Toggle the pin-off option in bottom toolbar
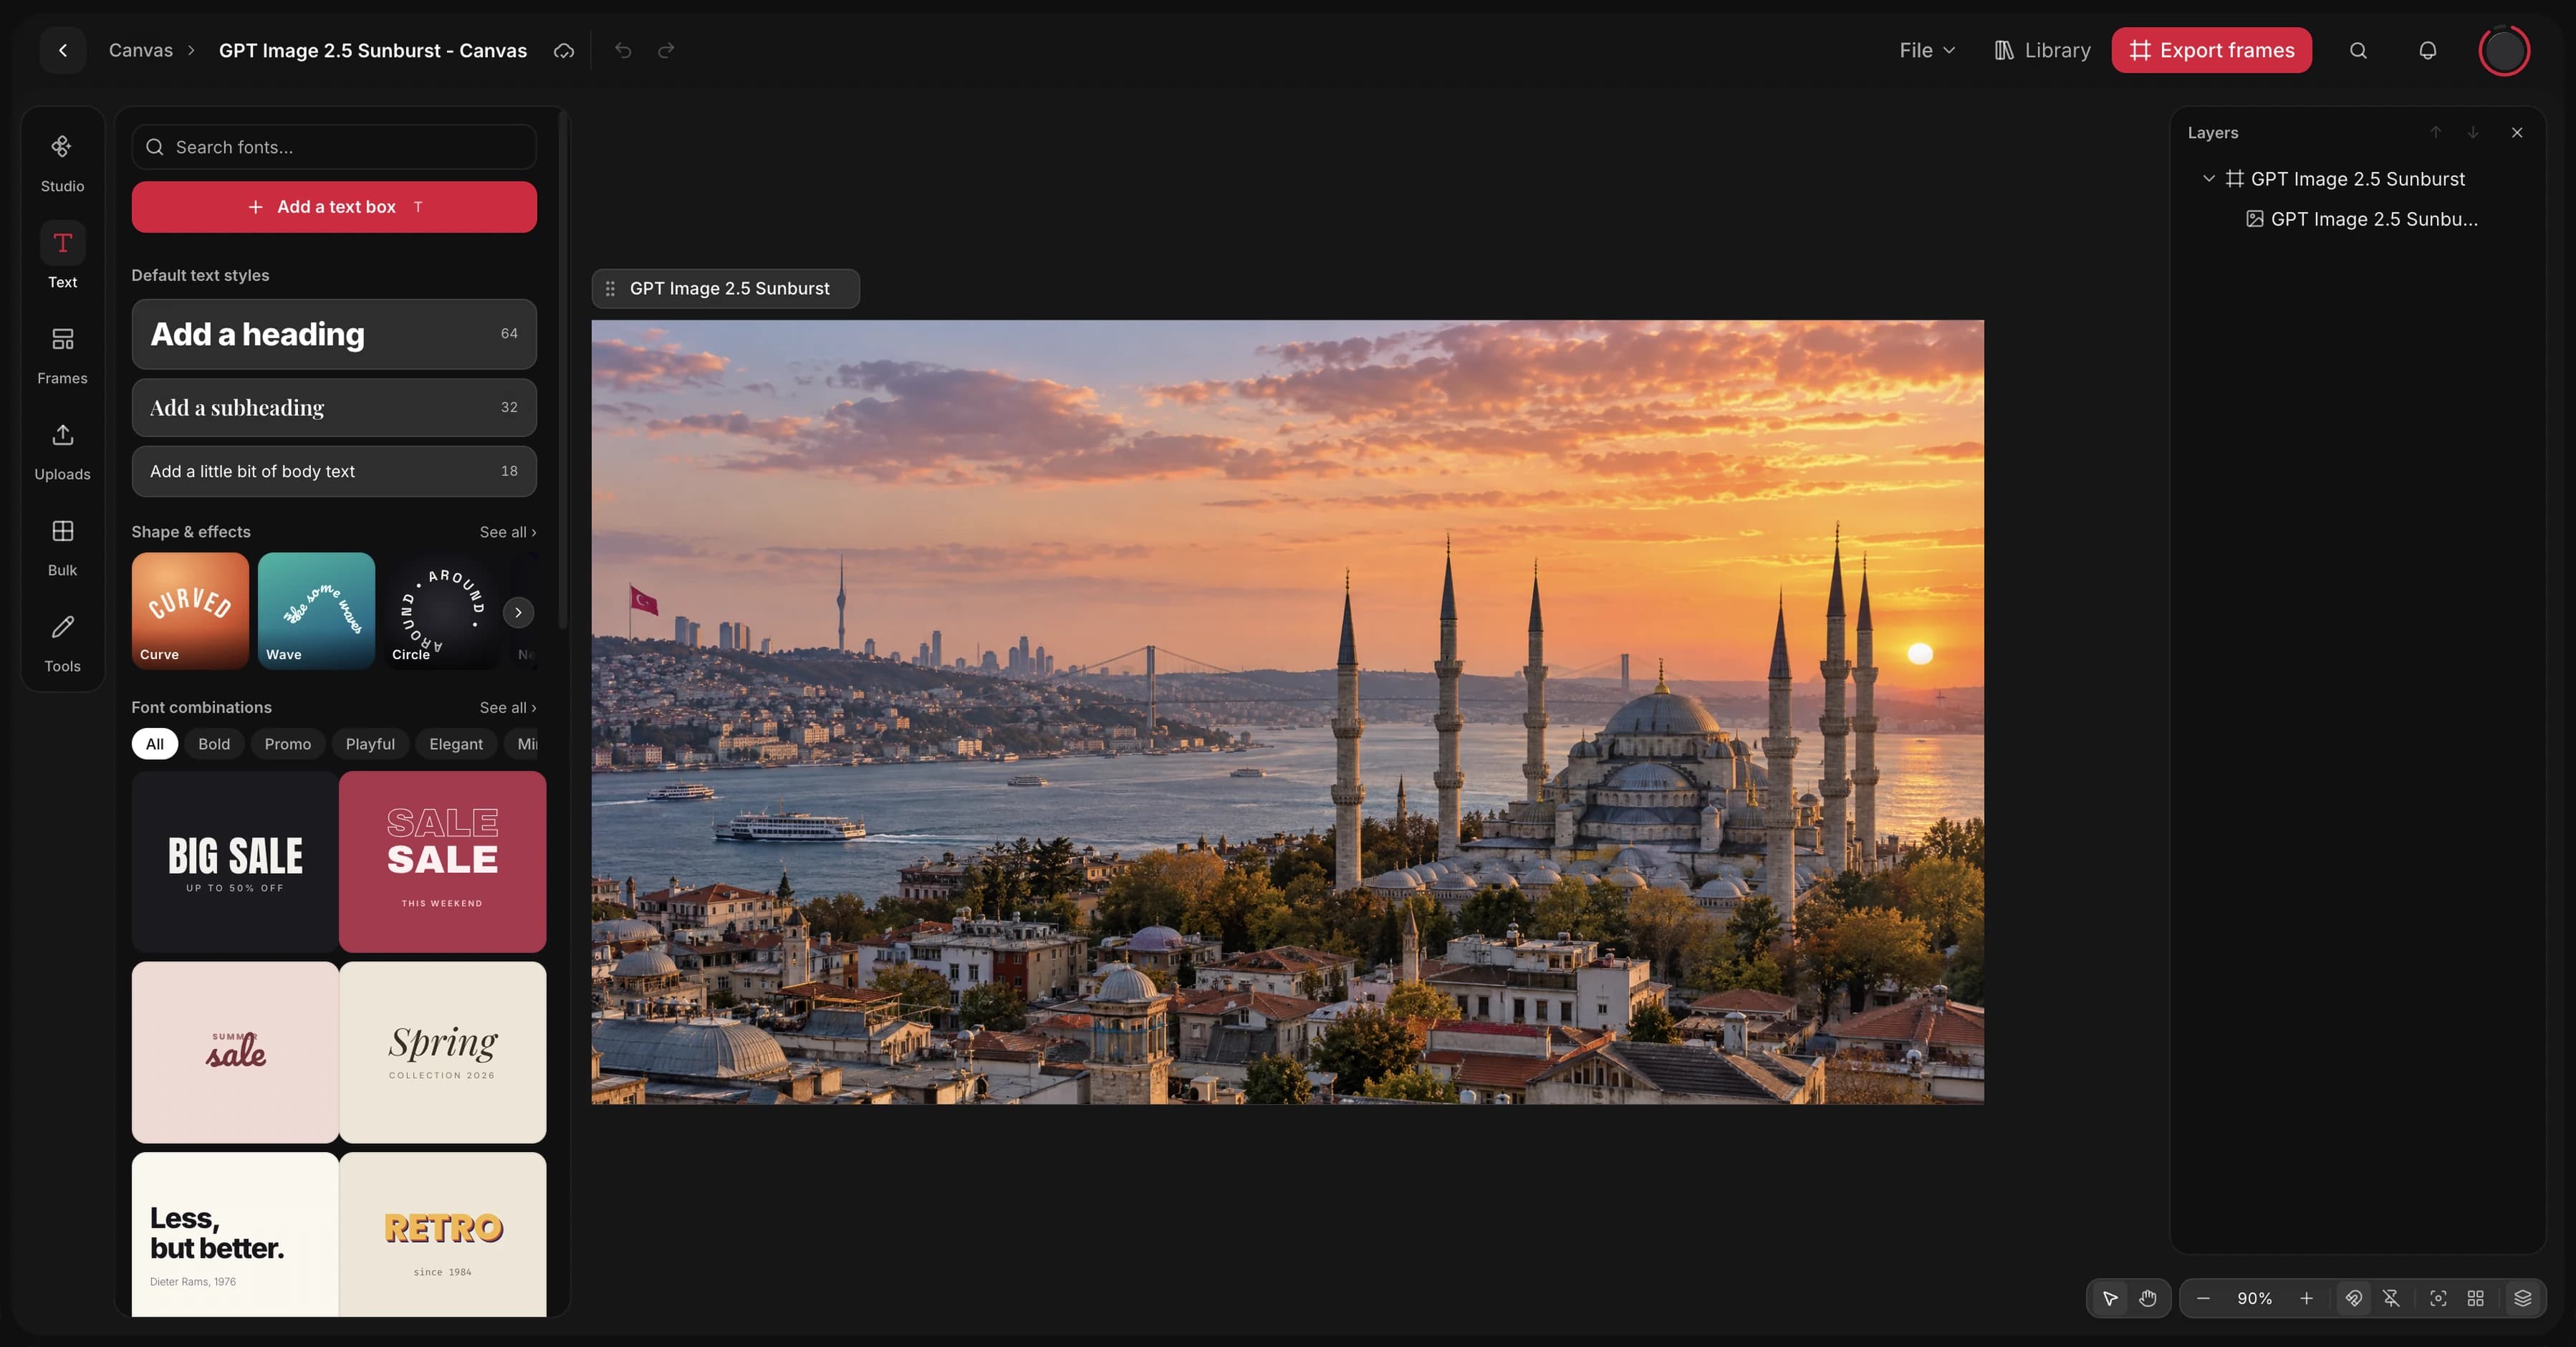Viewport: 2576px width, 1347px height. tap(2391, 1298)
